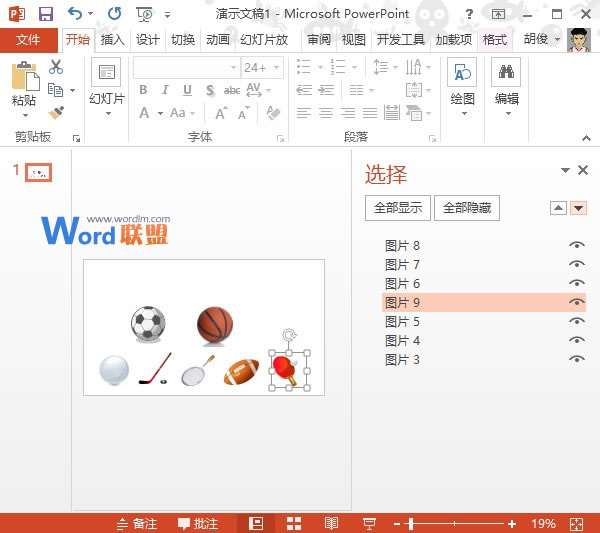Align text to the right
600x533 pixels.
click(x=348, y=113)
